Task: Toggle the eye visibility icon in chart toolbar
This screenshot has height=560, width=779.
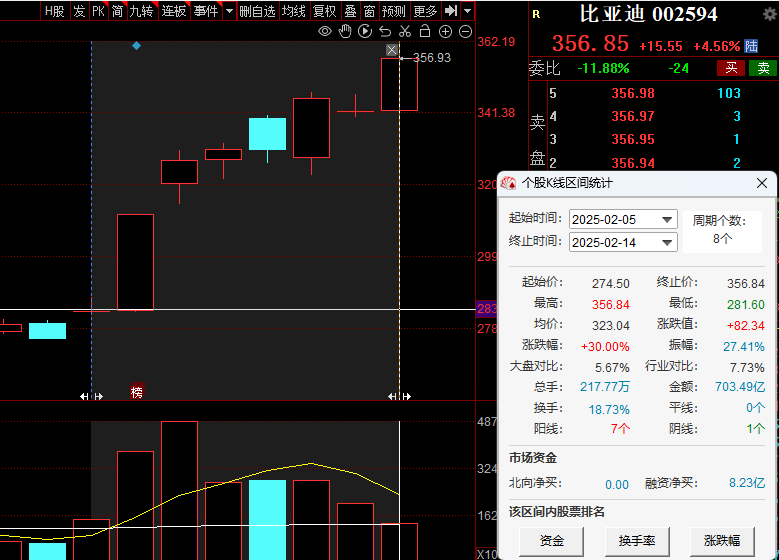Action: [x=325, y=32]
